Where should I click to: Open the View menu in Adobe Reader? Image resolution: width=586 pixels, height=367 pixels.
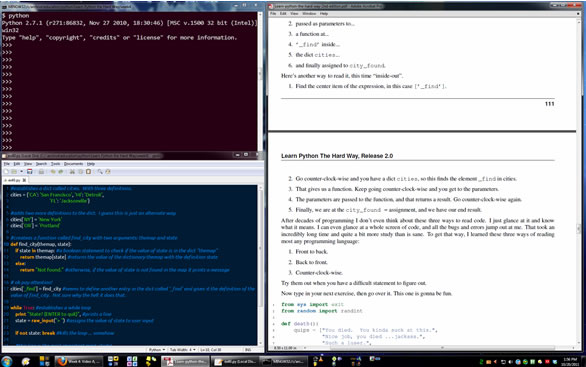point(294,13)
